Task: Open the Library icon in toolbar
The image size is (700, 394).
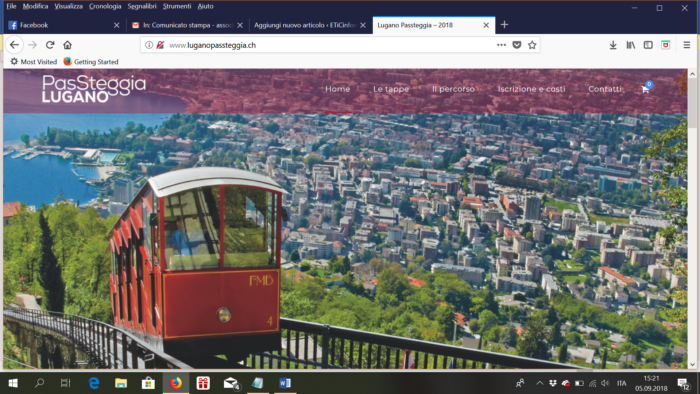Action: [x=631, y=45]
